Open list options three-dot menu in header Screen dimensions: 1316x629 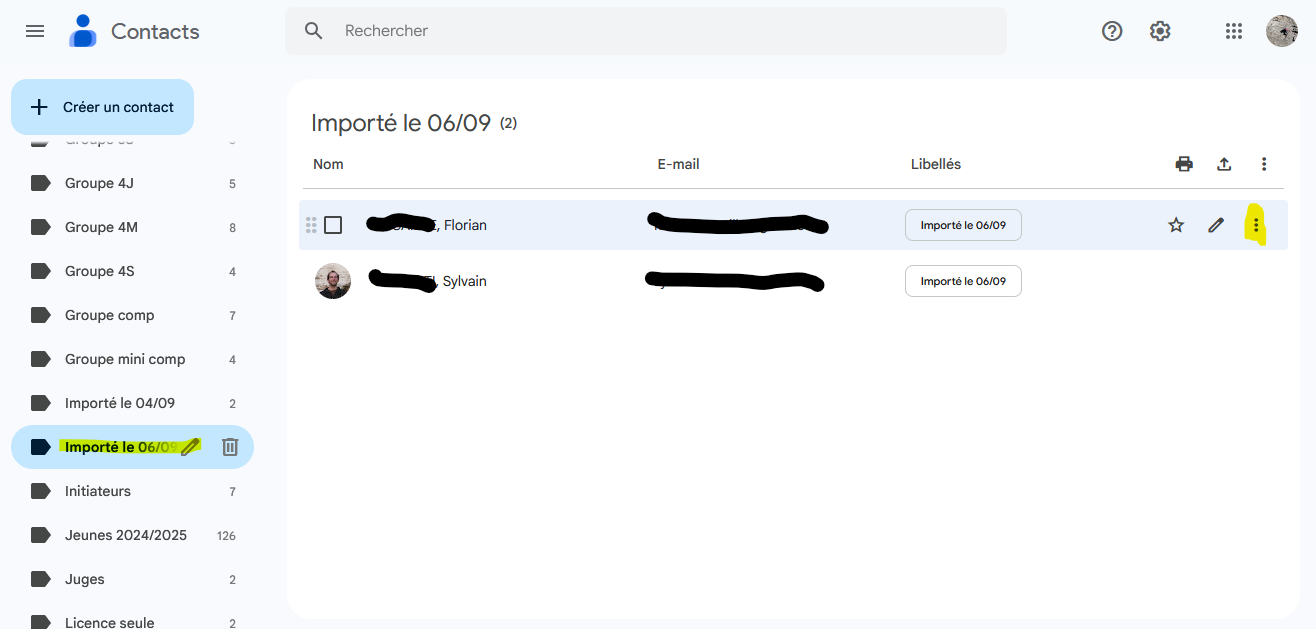coord(1264,164)
